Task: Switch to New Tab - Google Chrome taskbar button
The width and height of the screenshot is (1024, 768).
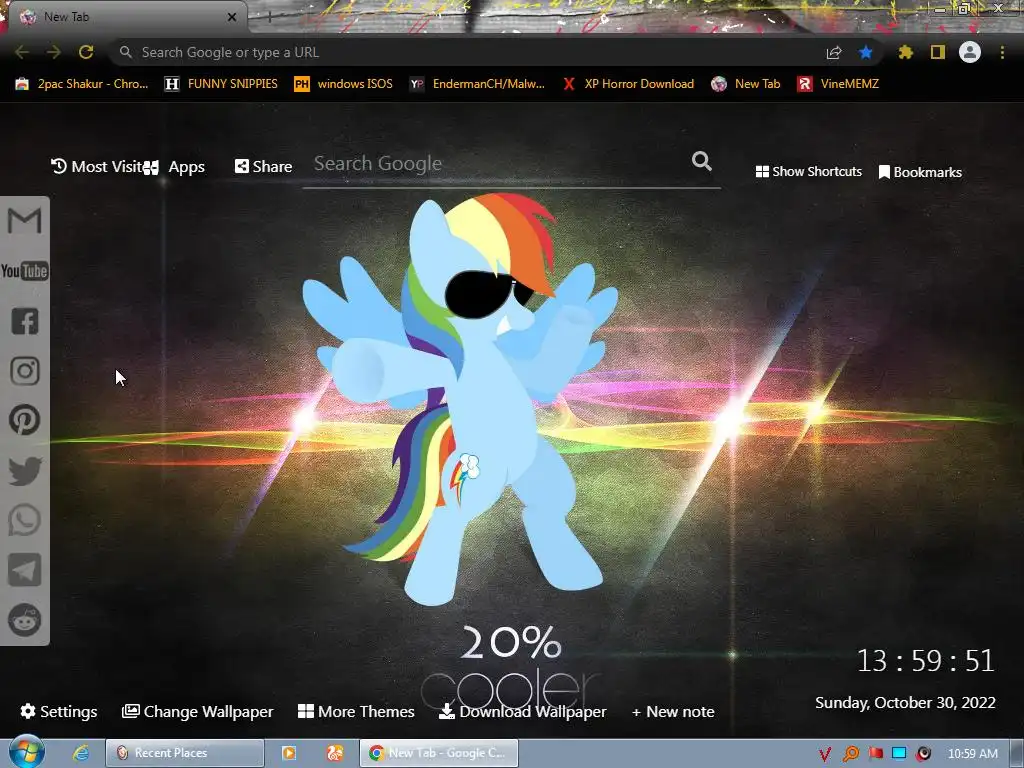Action: pos(439,753)
